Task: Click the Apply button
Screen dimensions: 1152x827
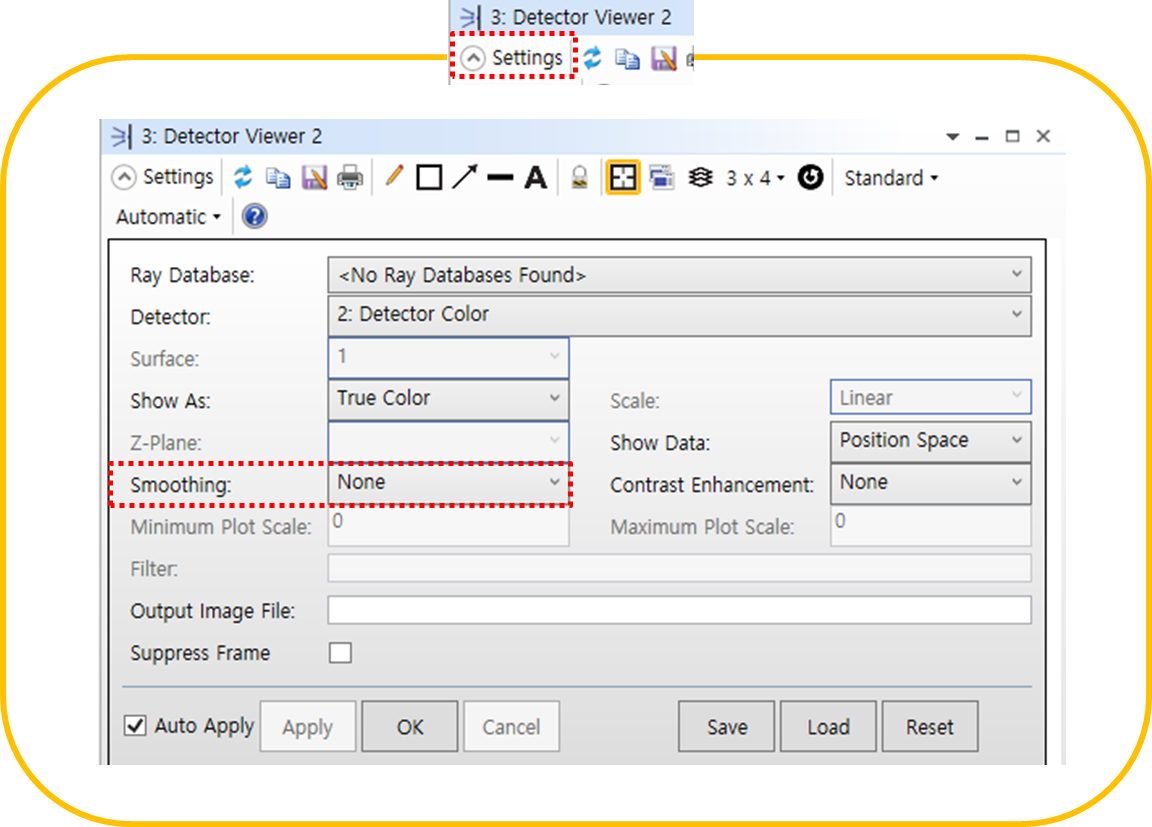Action: 308,726
